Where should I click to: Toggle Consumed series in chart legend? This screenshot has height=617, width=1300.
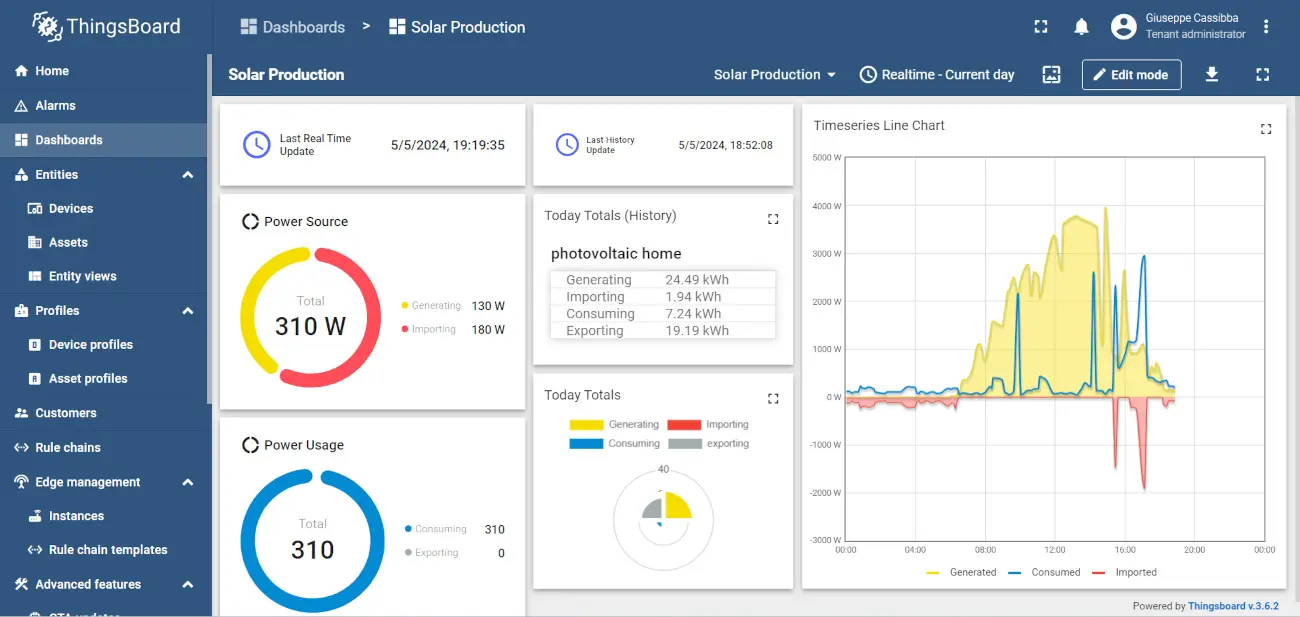point(1044,572)
